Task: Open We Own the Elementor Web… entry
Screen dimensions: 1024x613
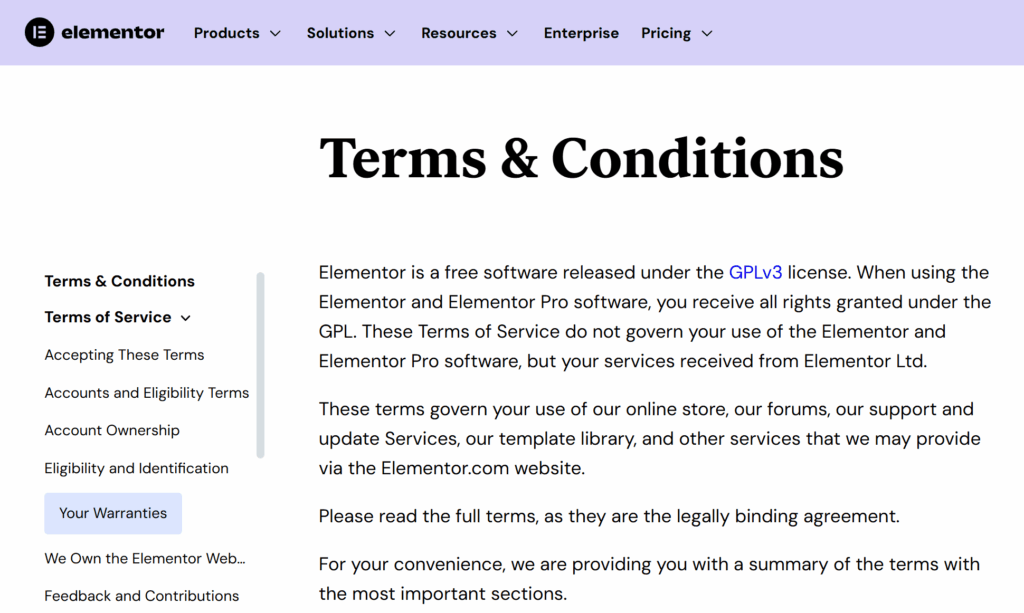Action: (x=145, y=558)
